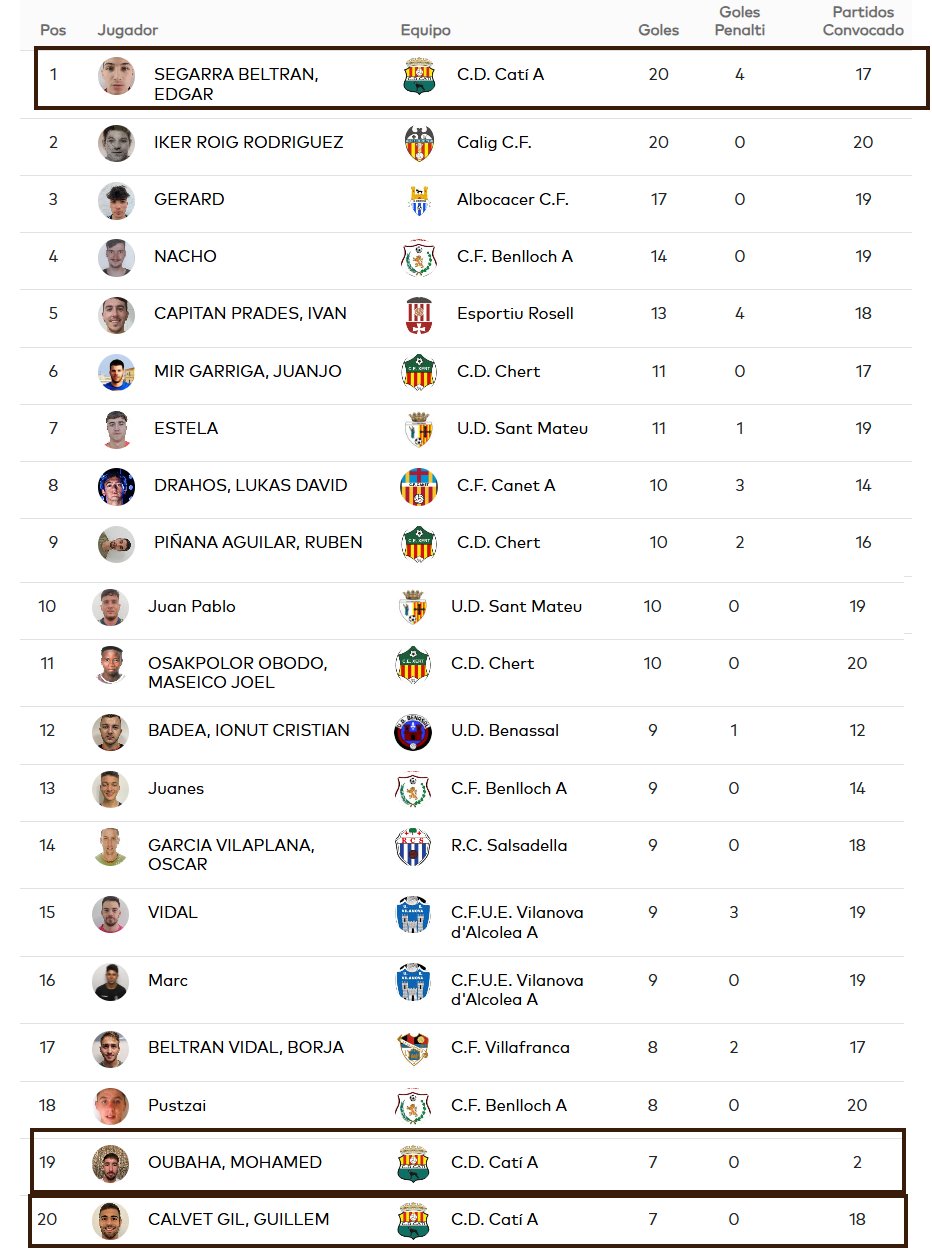Image resolution: width=932 pixels, height=1250 pixels.
Task: Click the C.F. Villafranca team crest
Action: tap(413, 1048)
